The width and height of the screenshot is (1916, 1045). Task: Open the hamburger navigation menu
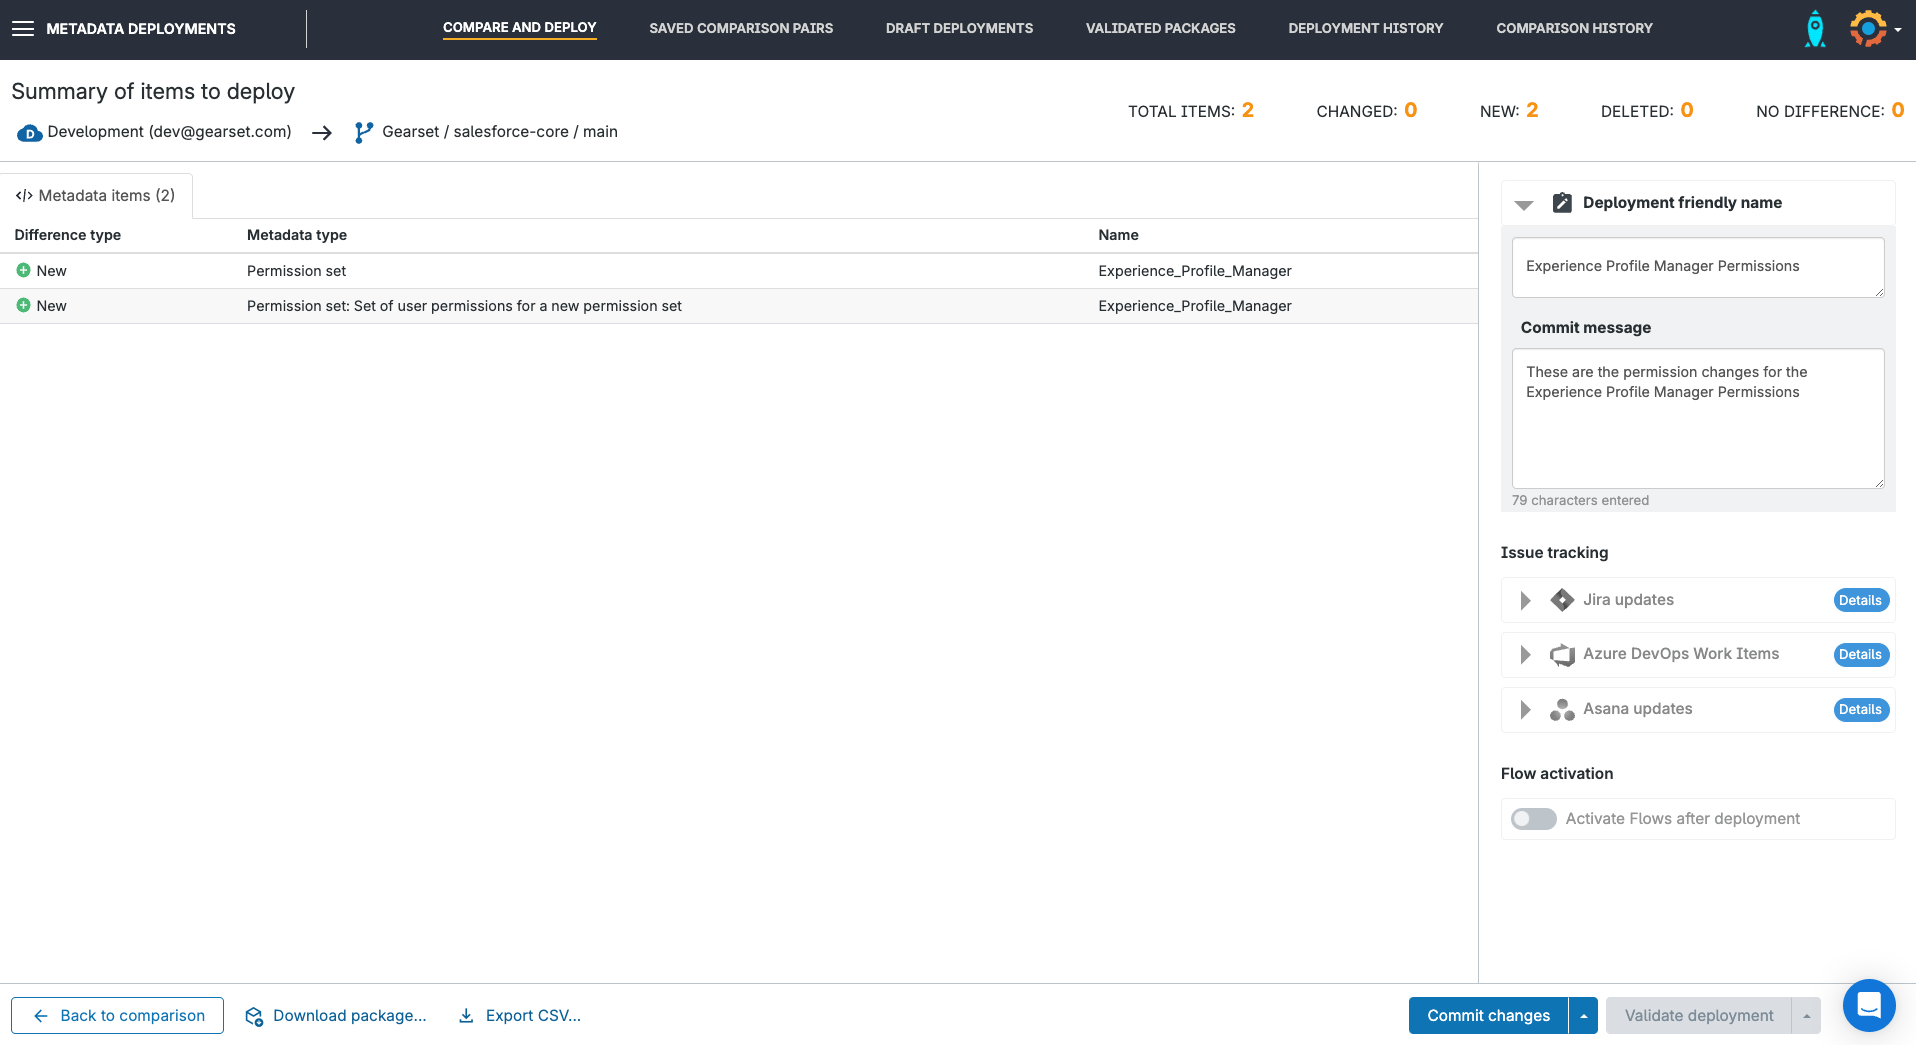23,29
